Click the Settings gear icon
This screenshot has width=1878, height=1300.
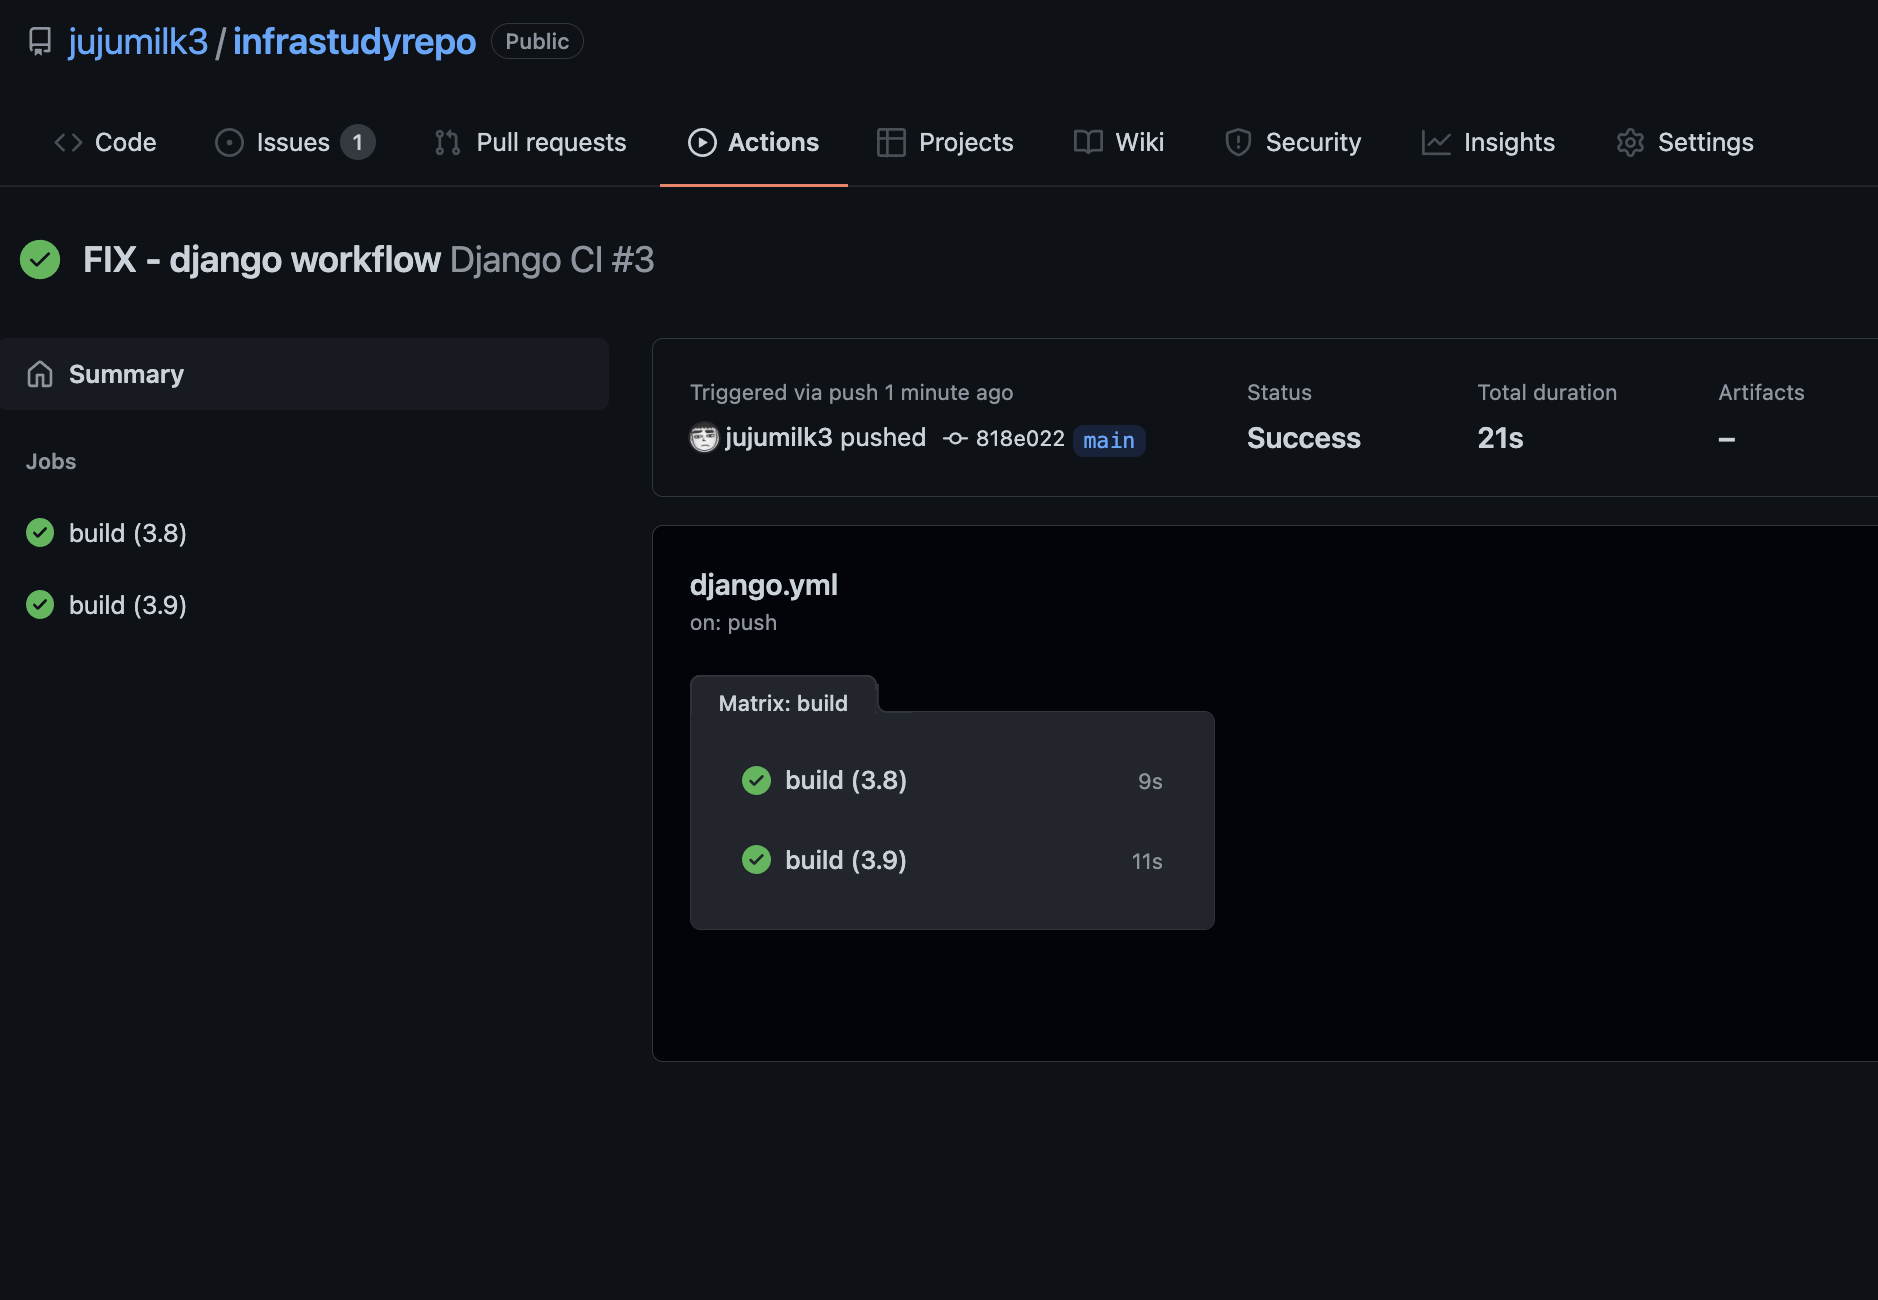pos(1630,142)
